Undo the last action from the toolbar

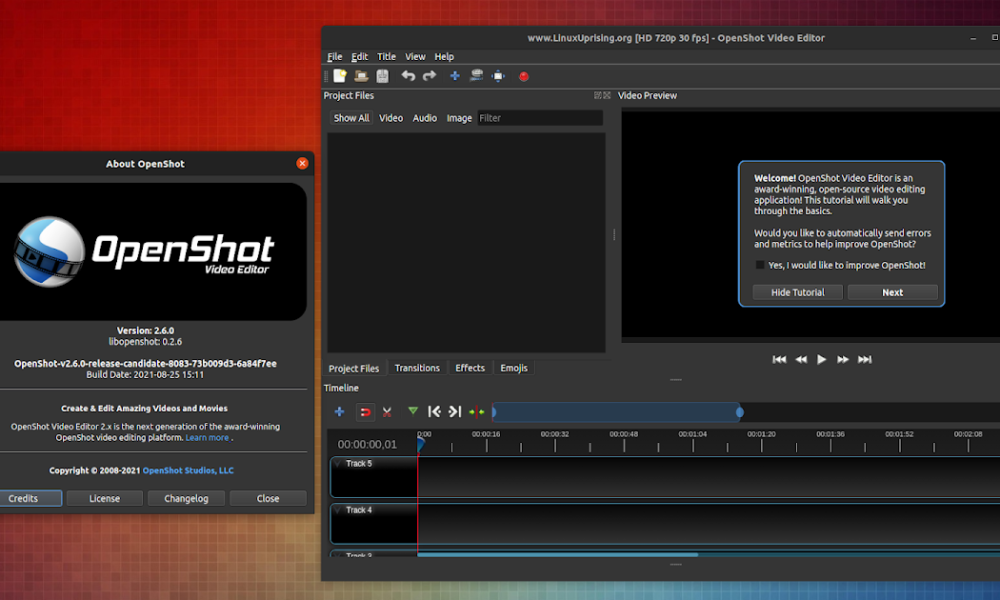click(x=408, y=76)
